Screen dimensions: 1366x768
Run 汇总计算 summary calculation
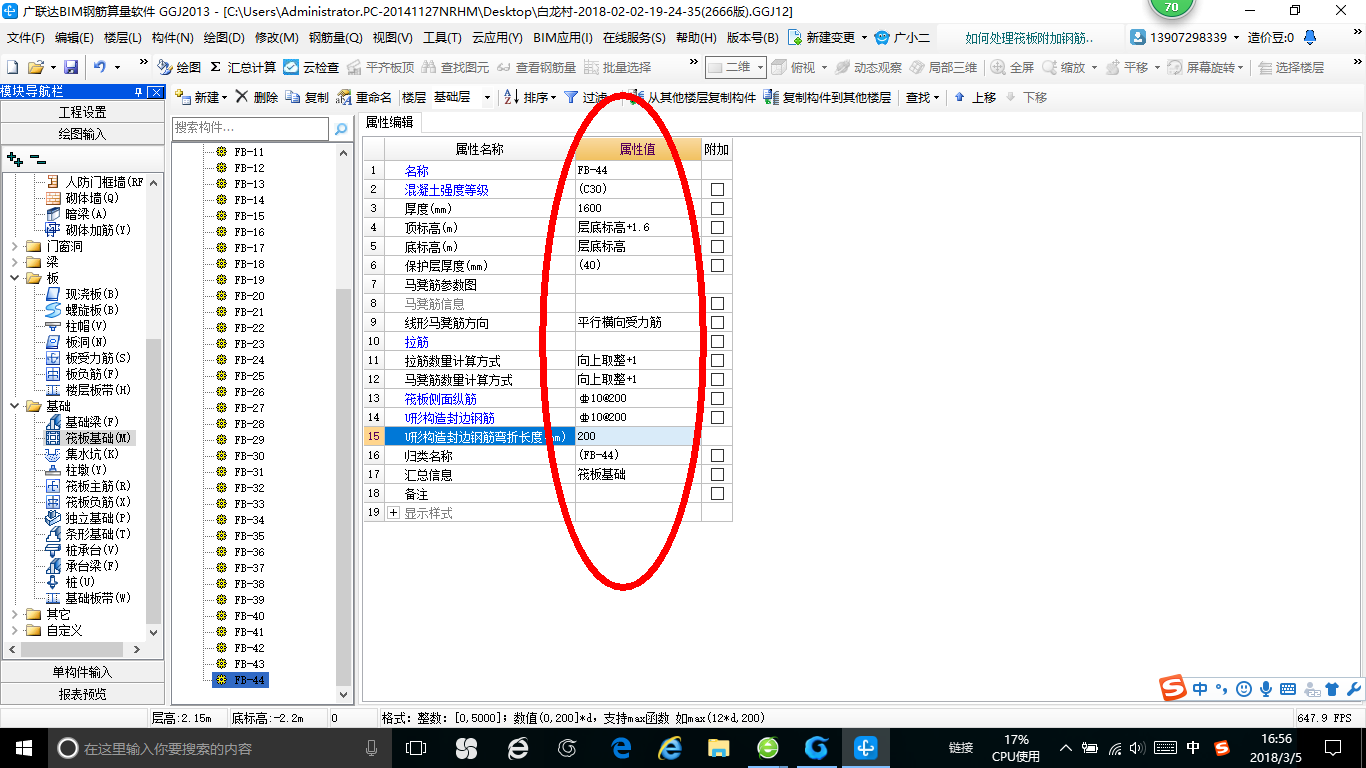(x=243, y=67)
